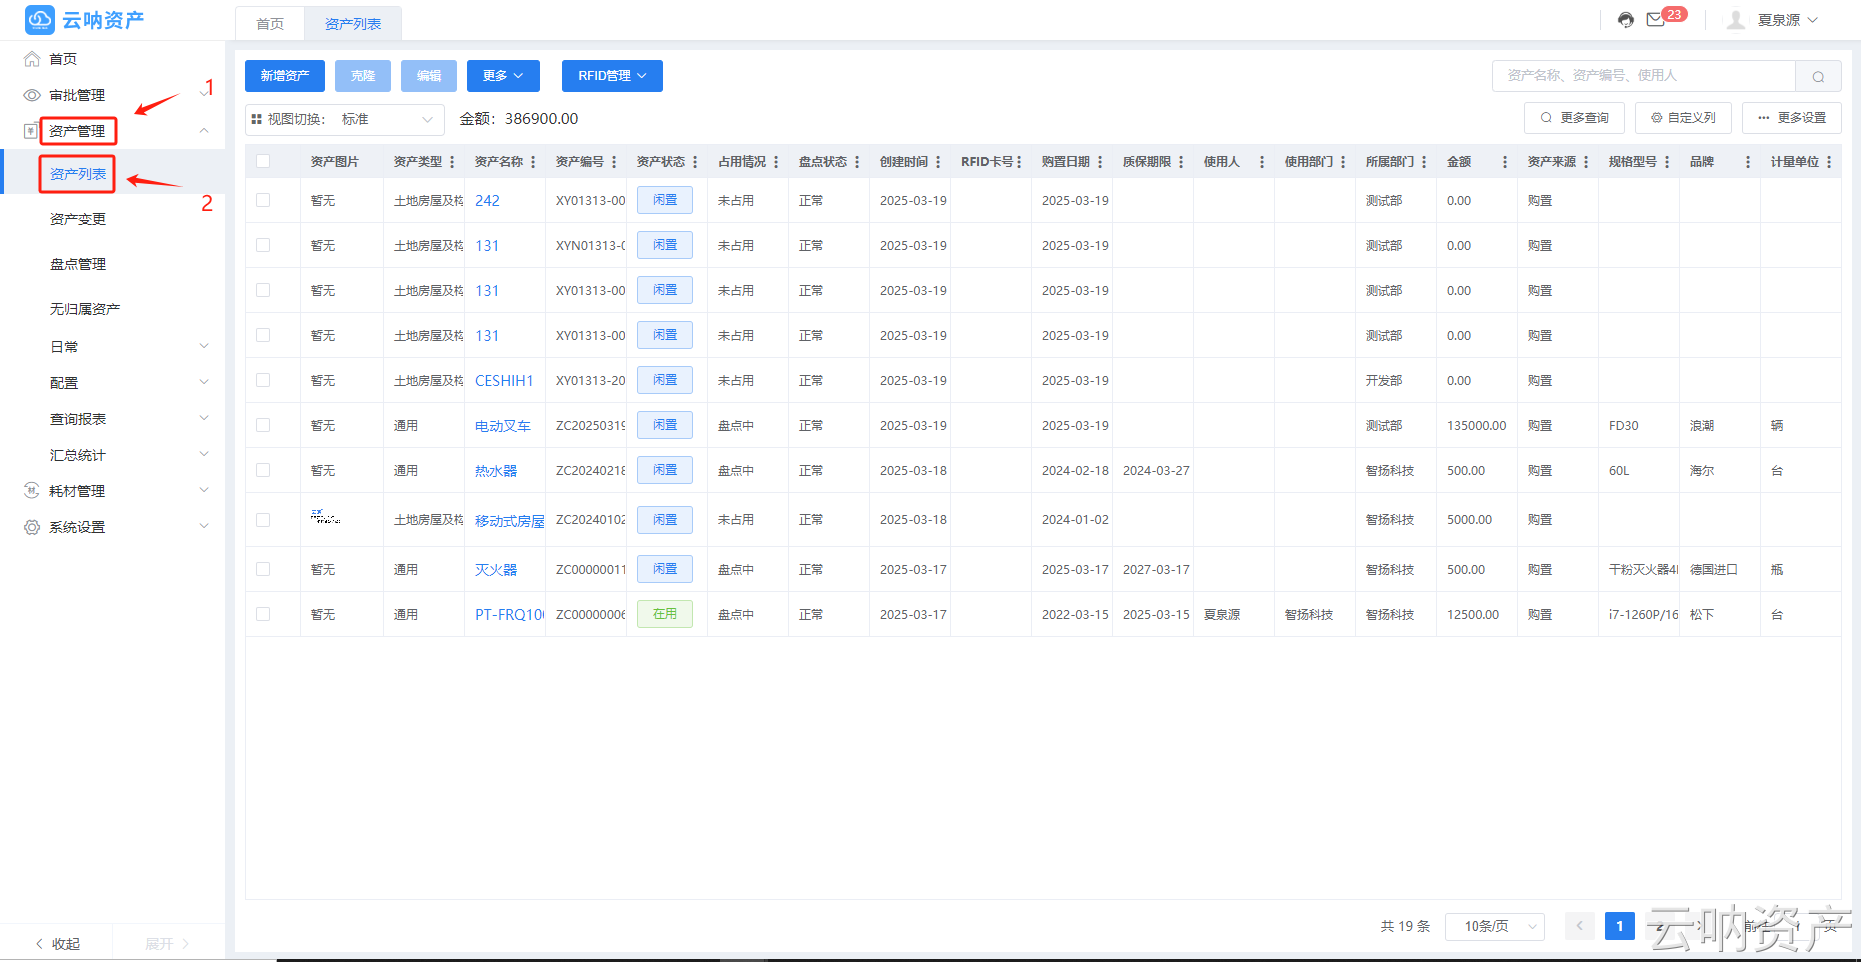Open column menu for RFID卡号
Image resolution: width=1861 pixels, height=962 pixels.
click(1019, 162)
